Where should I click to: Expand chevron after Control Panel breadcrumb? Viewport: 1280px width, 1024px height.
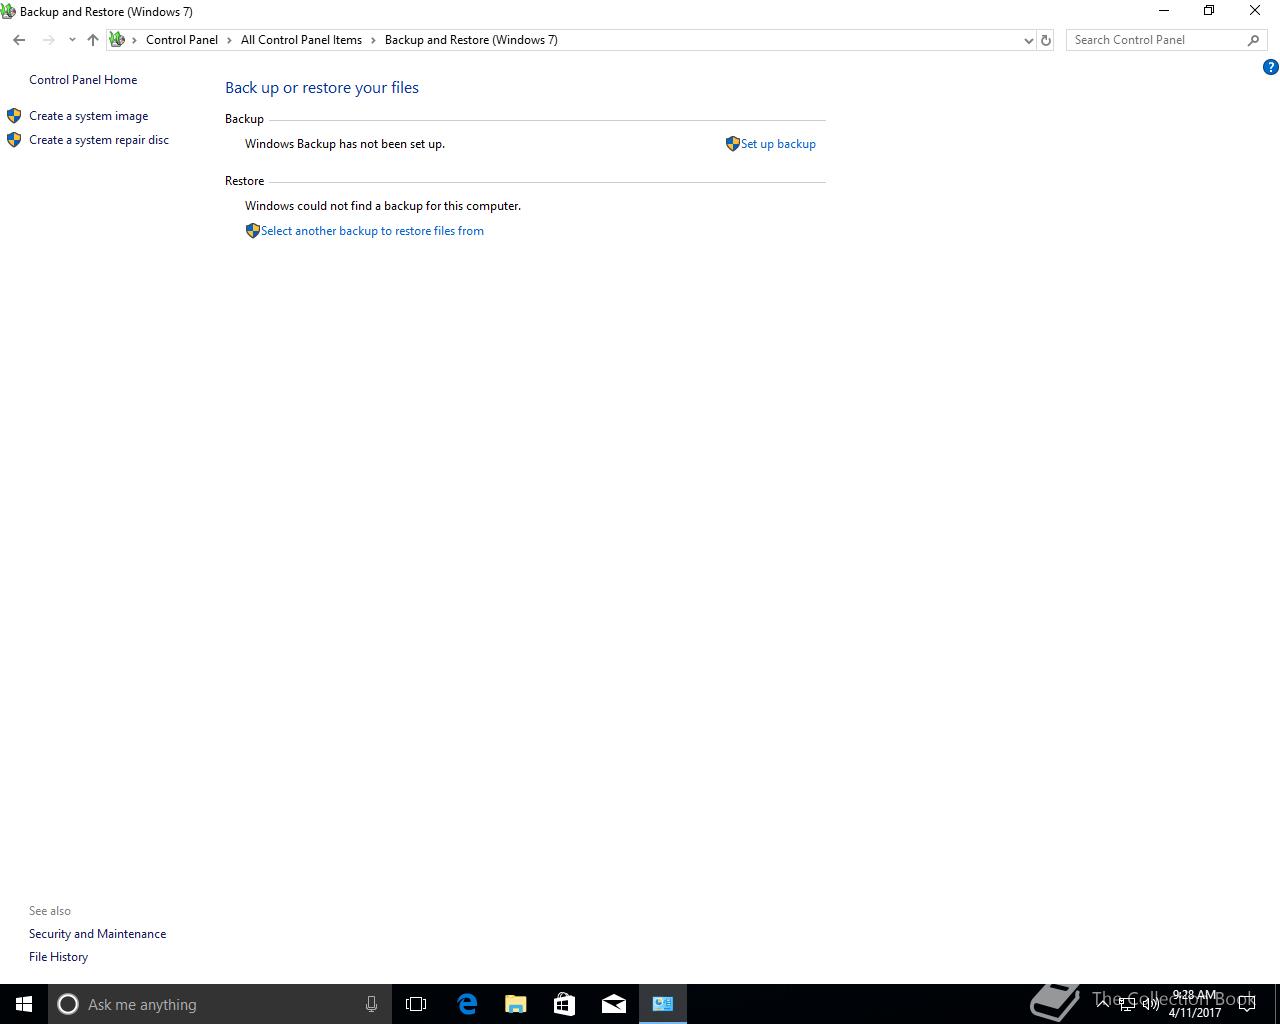[229, 40]
